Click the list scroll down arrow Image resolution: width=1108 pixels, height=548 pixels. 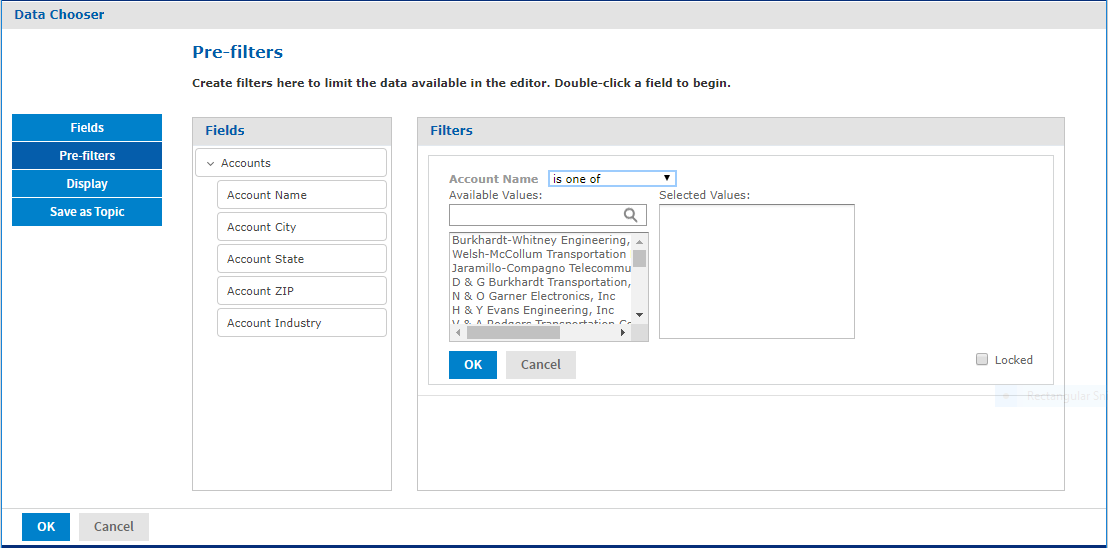point(639,314)
